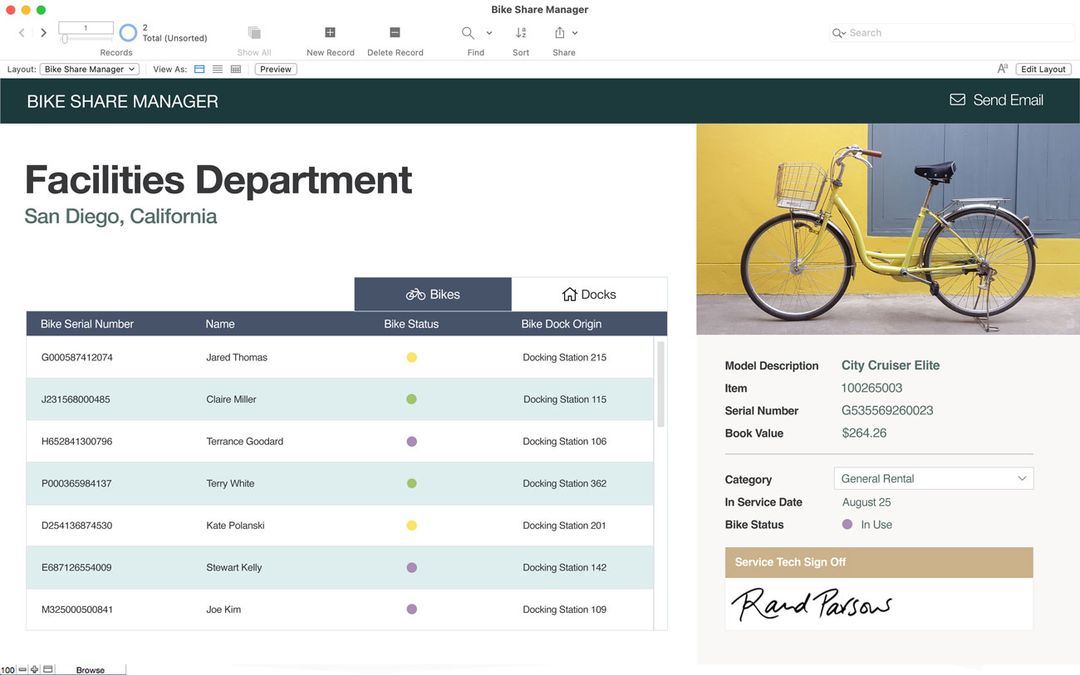The image size is (1080, 675).
Task: Click the Send Email envelope icon
Action: coord(956,99)
